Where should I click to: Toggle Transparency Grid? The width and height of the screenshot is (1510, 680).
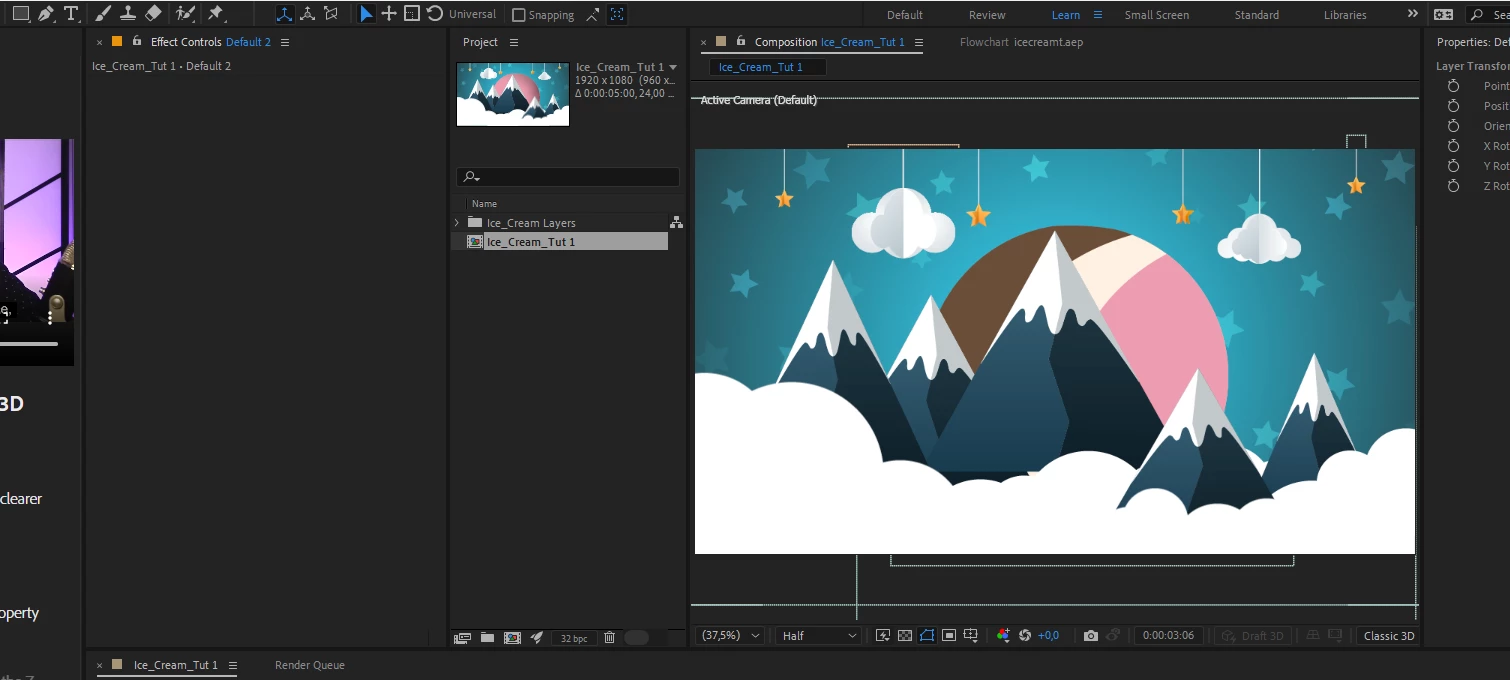tap(905, 636)
